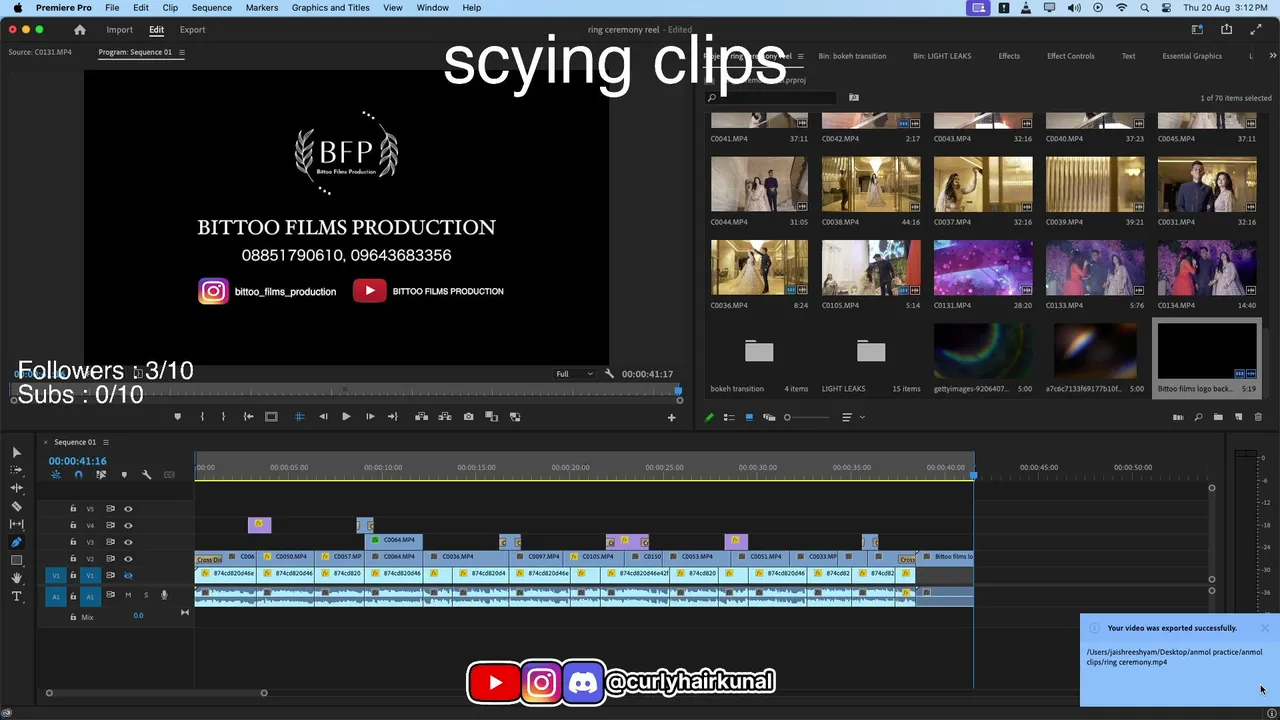Switch Project panel to freeform view
1280x720 pixels.
[769, 417]
